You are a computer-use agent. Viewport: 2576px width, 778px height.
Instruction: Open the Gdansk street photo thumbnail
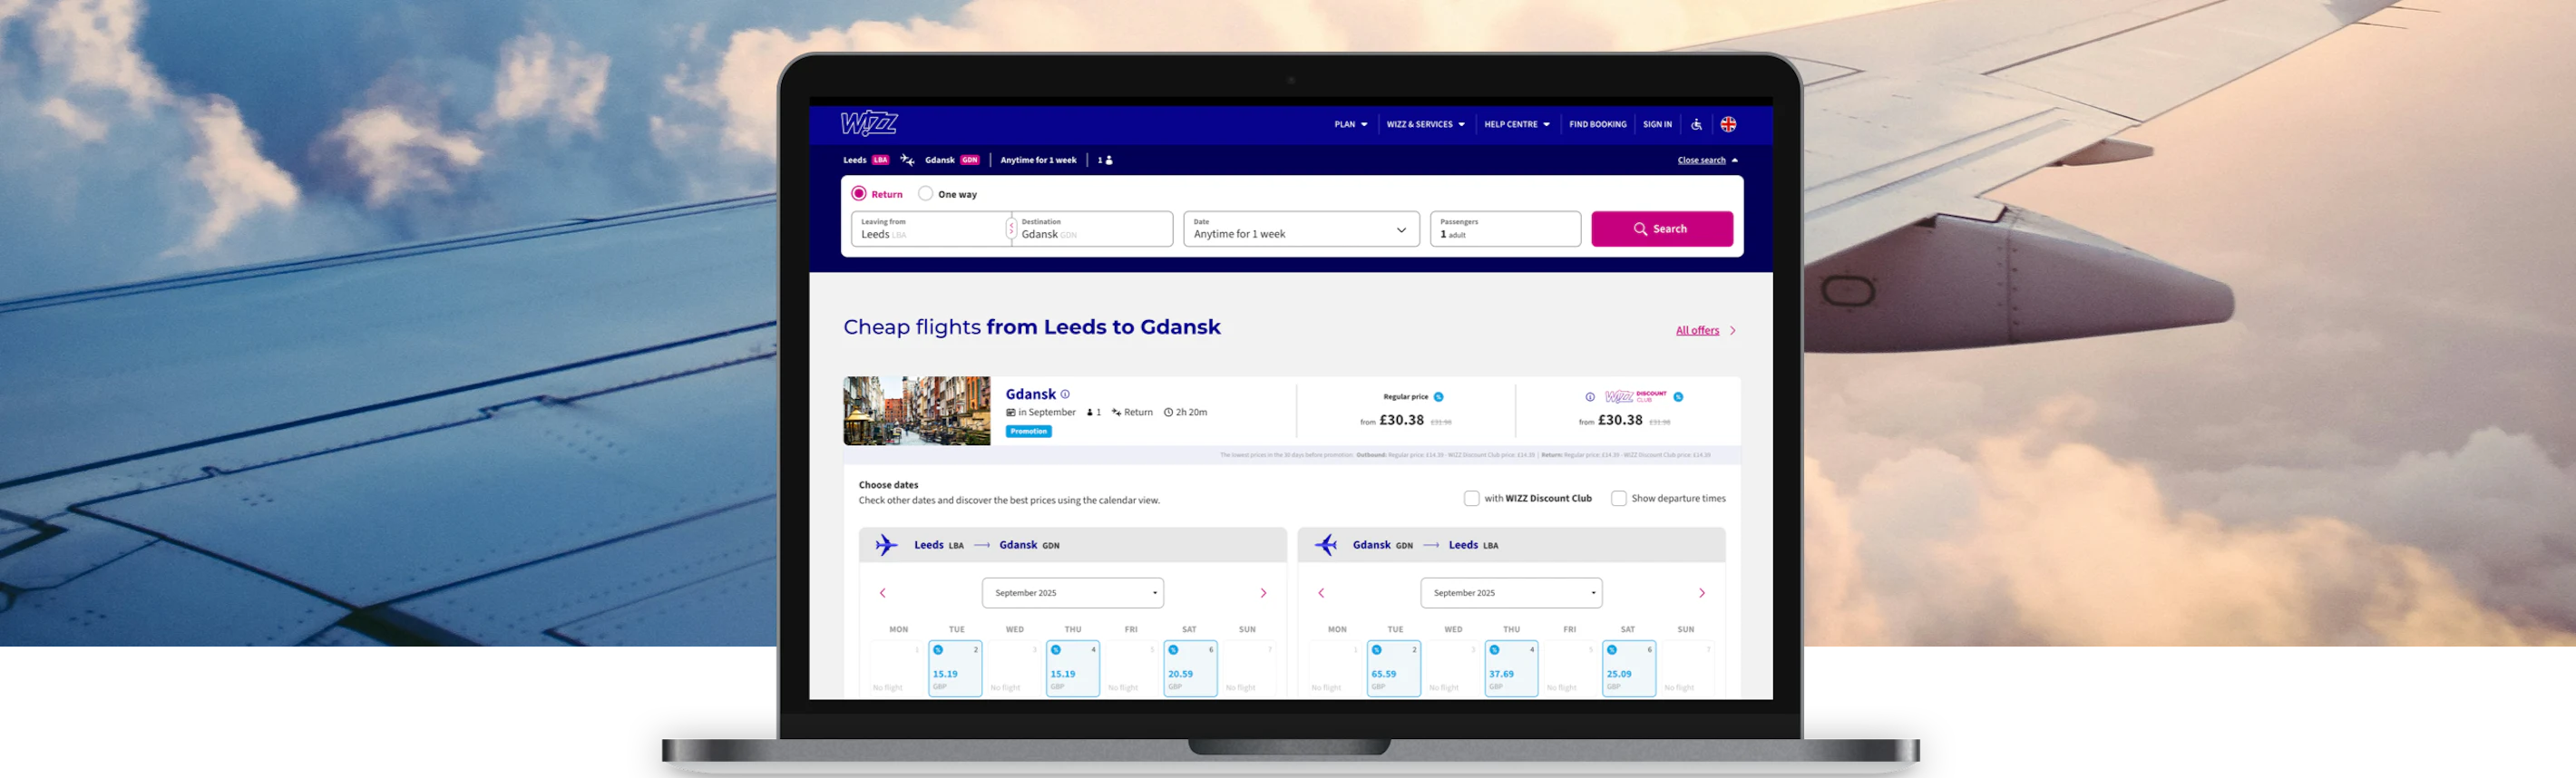point(917,411)
